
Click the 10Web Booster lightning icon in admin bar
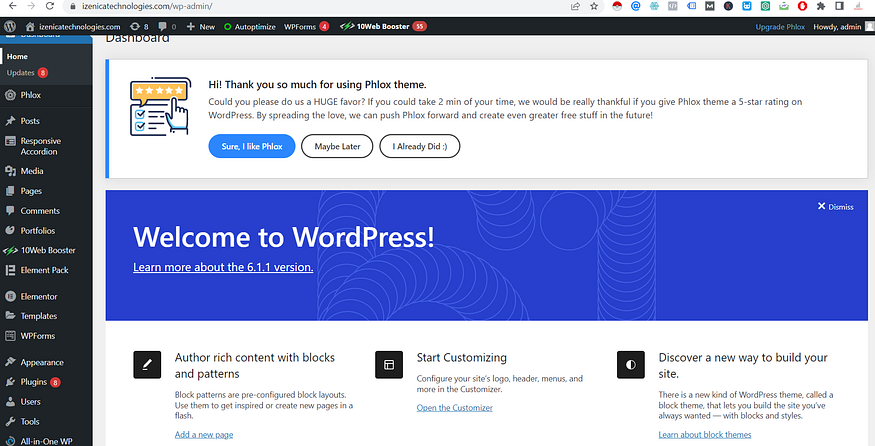point(347,26)
